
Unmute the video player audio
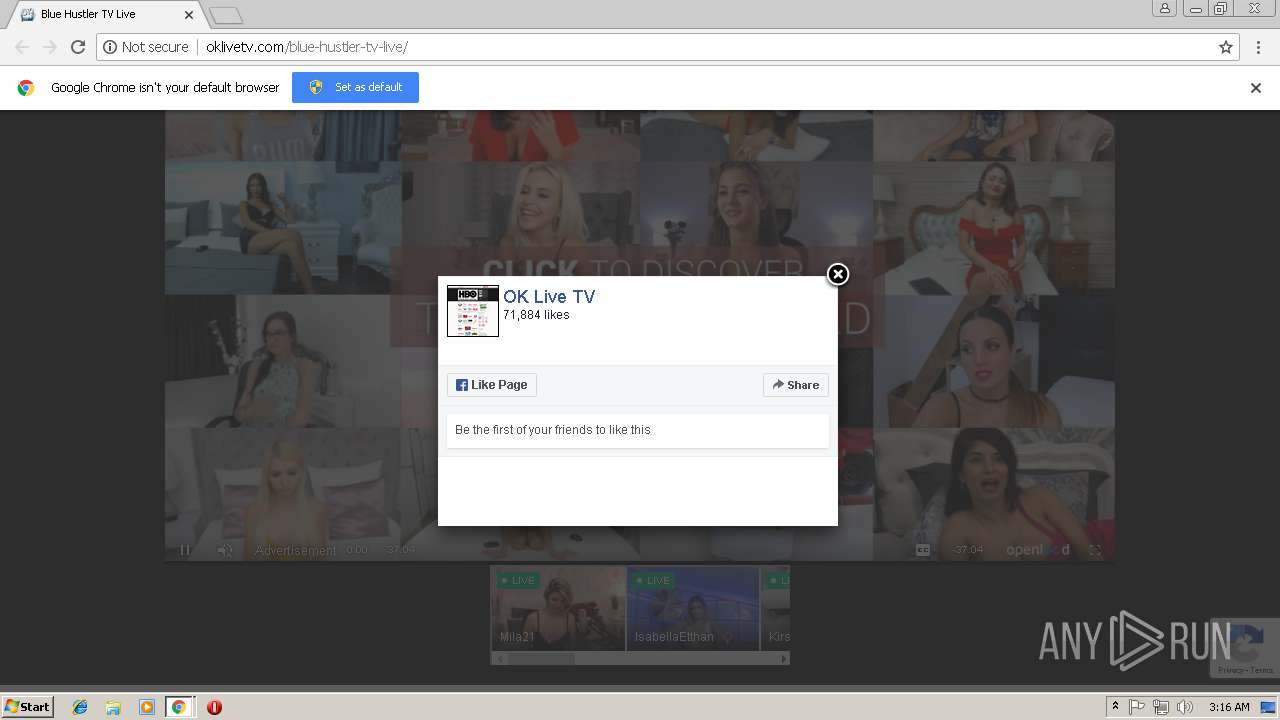[225, 550]
